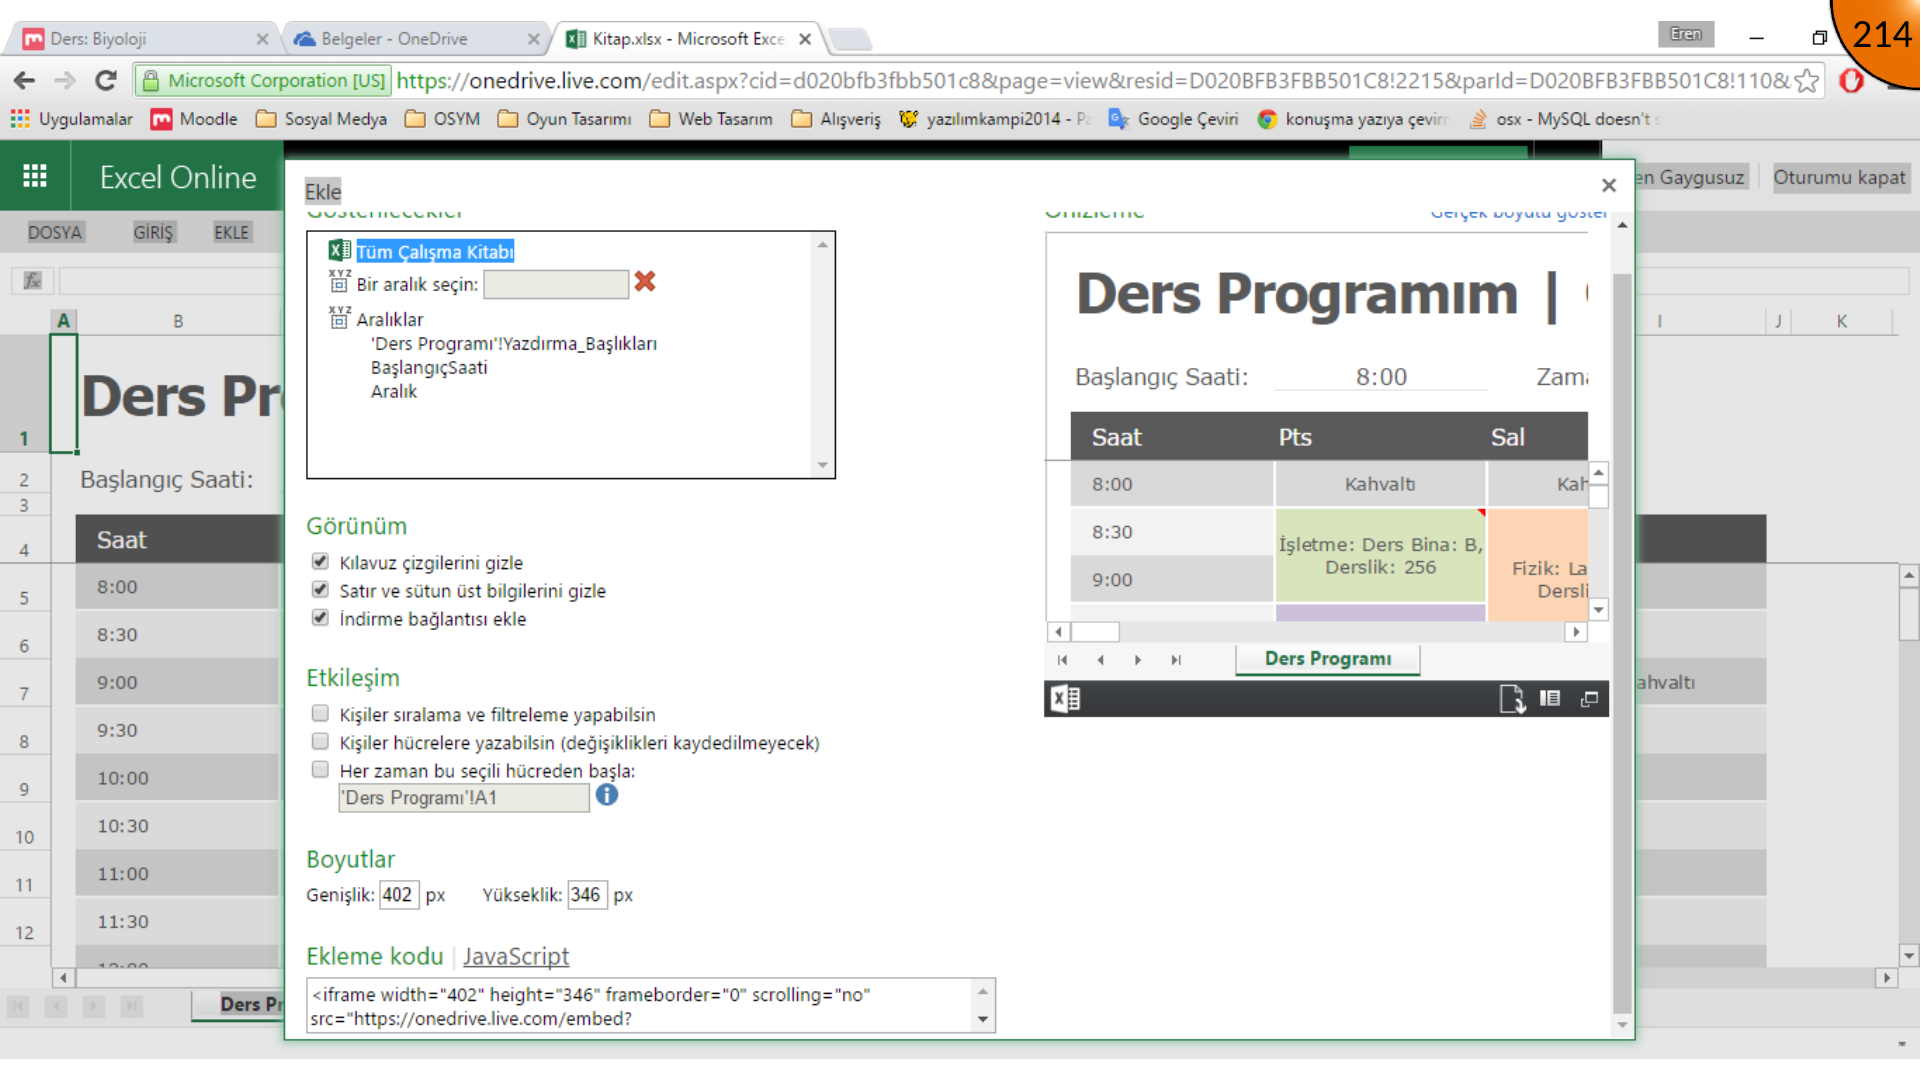1921x1080 pixels.
Task: Open the Sosyal Medya bookmarks folder
Action: (322, 119)
